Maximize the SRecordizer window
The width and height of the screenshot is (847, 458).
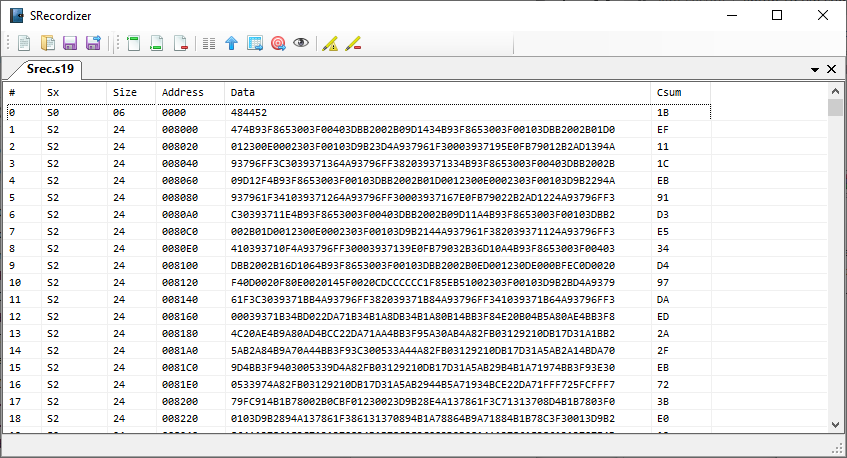(777, 15)
